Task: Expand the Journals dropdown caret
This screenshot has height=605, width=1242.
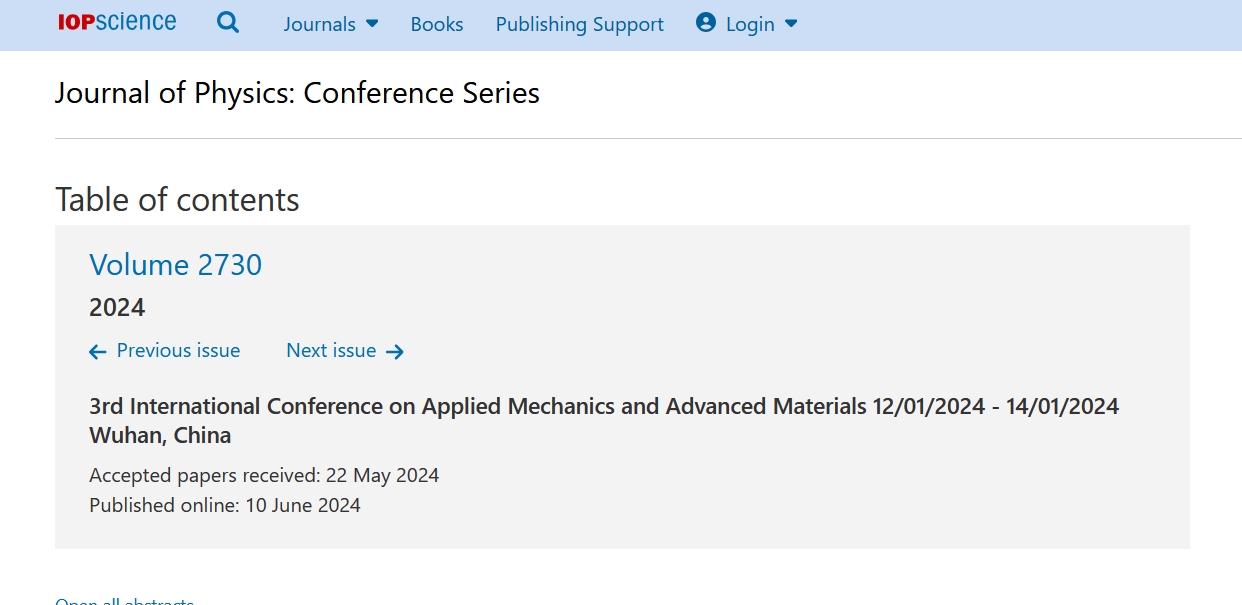Action: (372, 24)
